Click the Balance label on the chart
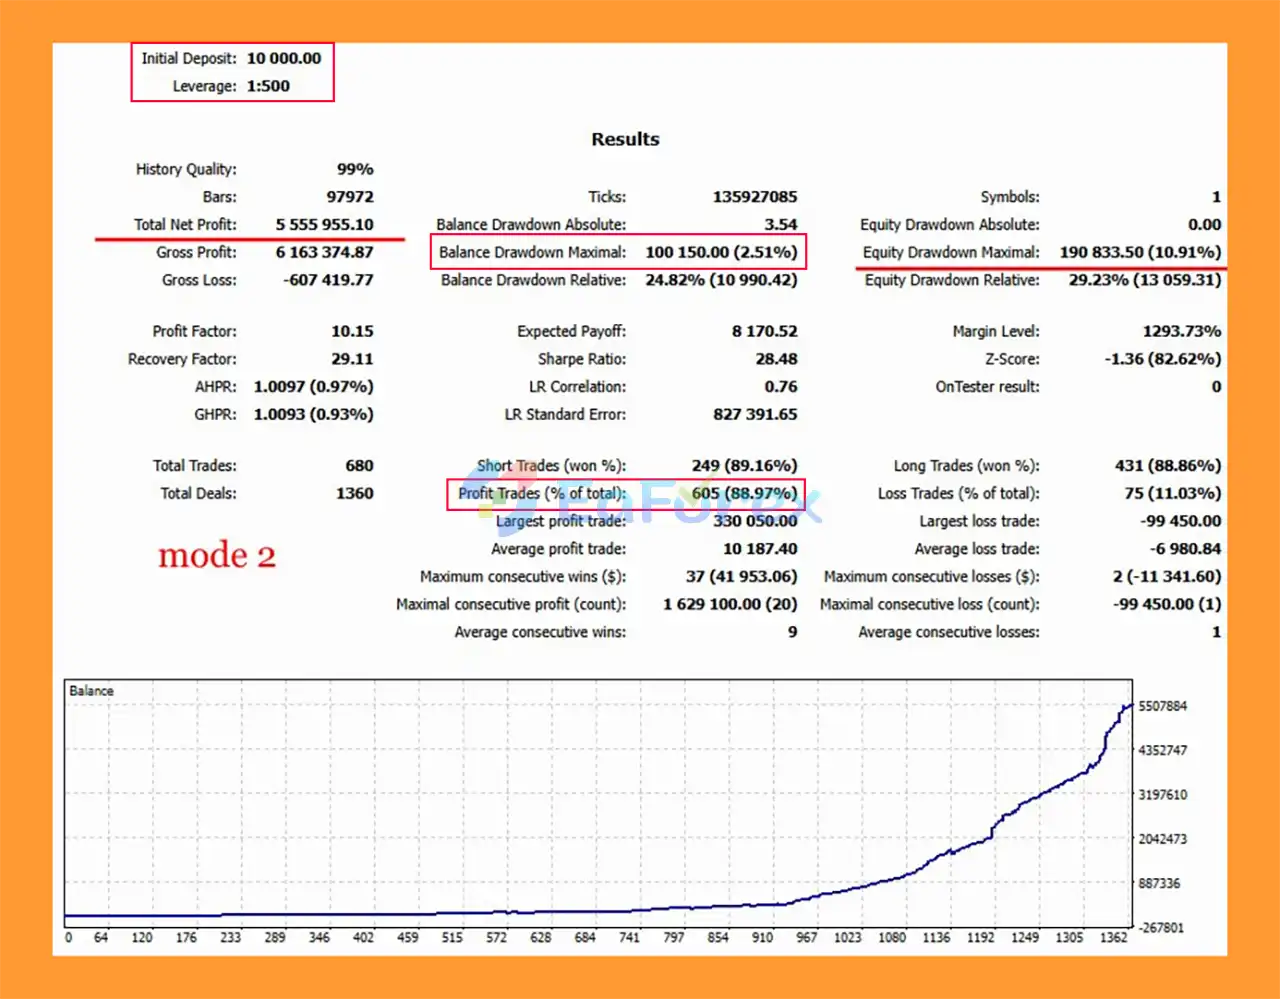This screenshot has height=999, width=1280. [91, 690]
